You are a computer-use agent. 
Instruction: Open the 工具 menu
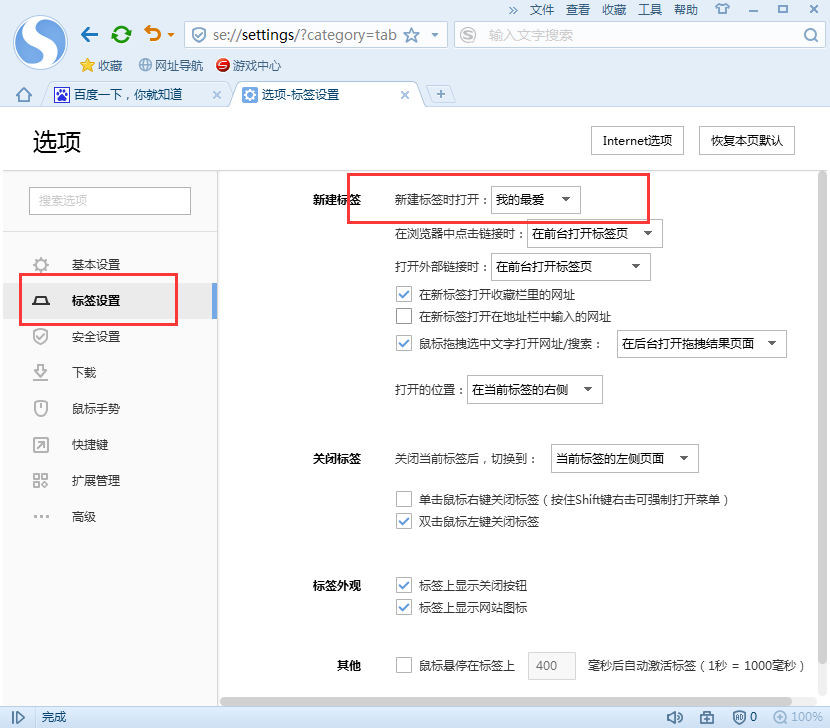651,10
